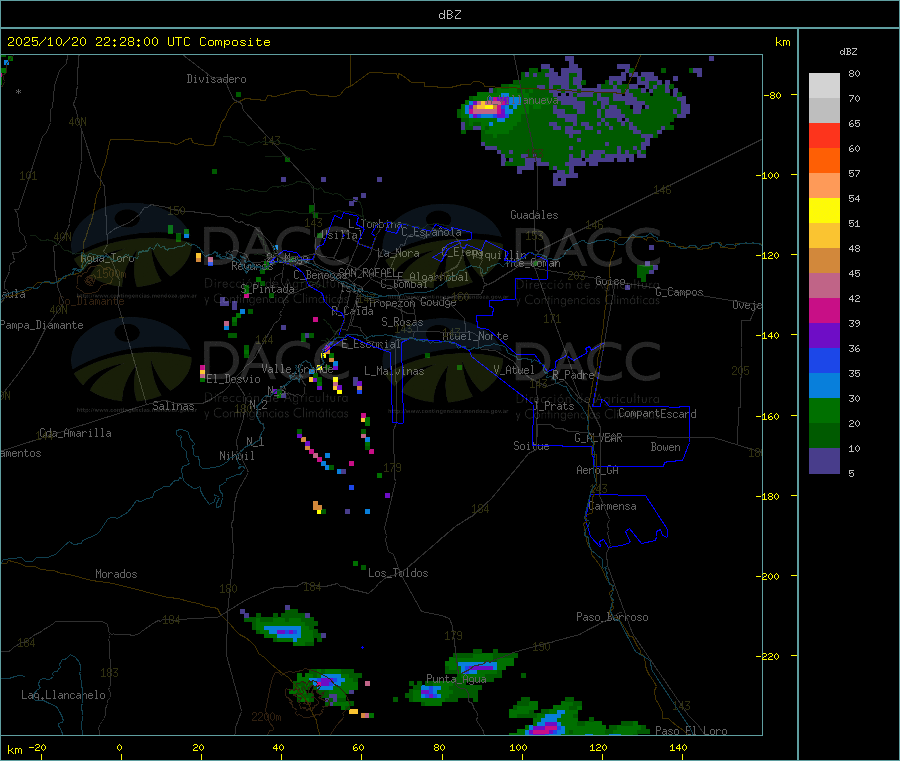Screen dimensions: 900x761
Task: Click the El_Desvio place label
Action: (234, 379)
